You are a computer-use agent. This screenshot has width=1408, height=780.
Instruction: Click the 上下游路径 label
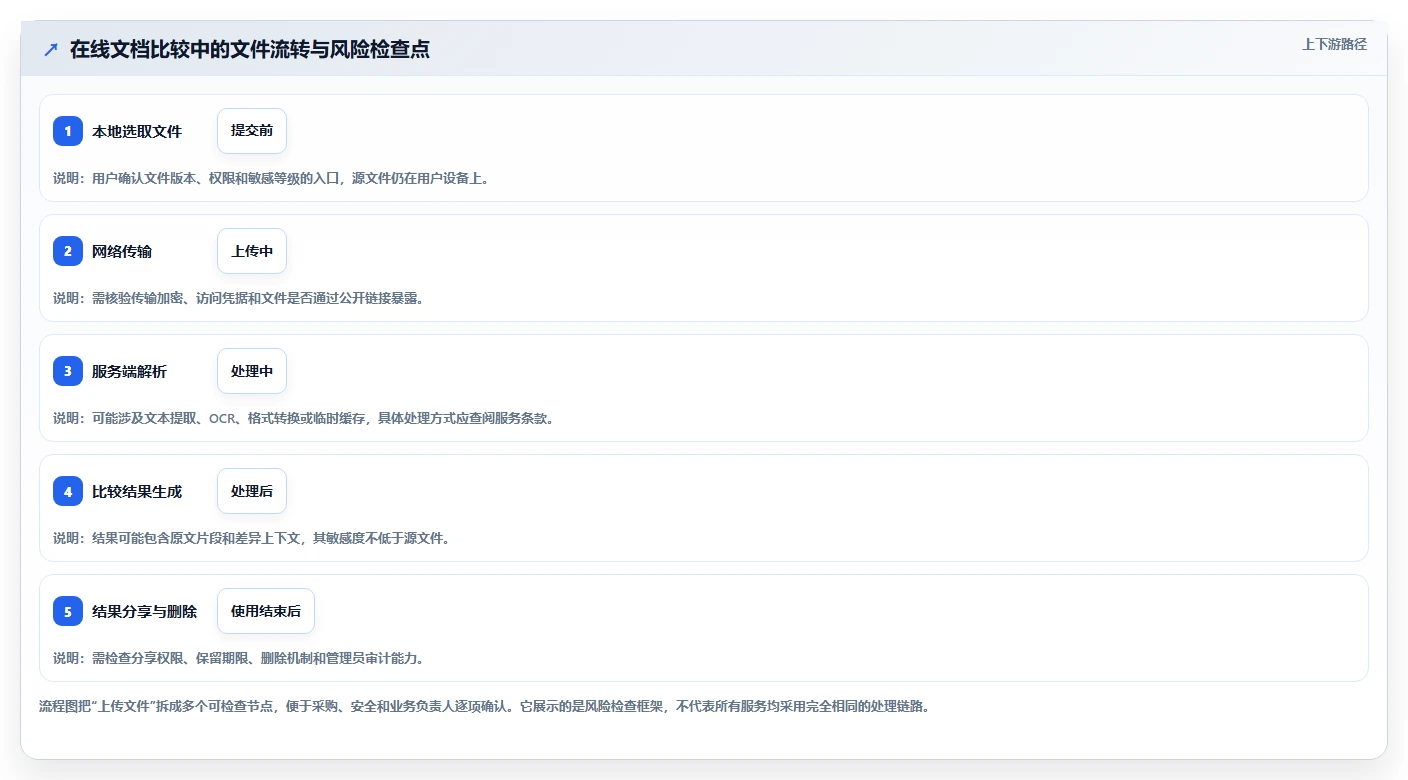pos(1334,44)
